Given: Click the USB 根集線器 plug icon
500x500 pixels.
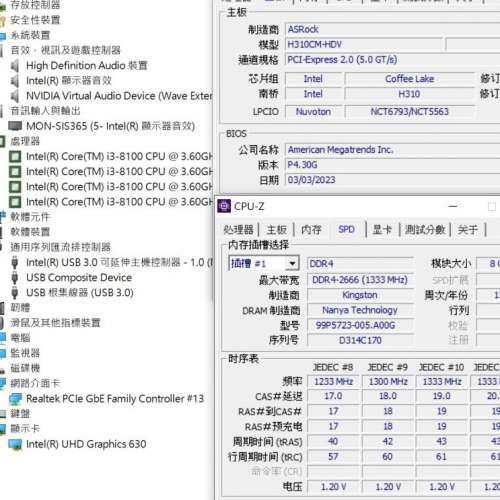Looking at the screenshot, I should tap(15, 293).
